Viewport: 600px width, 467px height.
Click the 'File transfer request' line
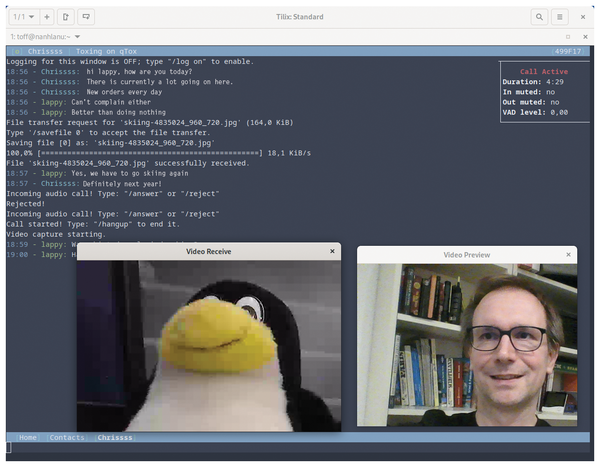tap(150, 122)
